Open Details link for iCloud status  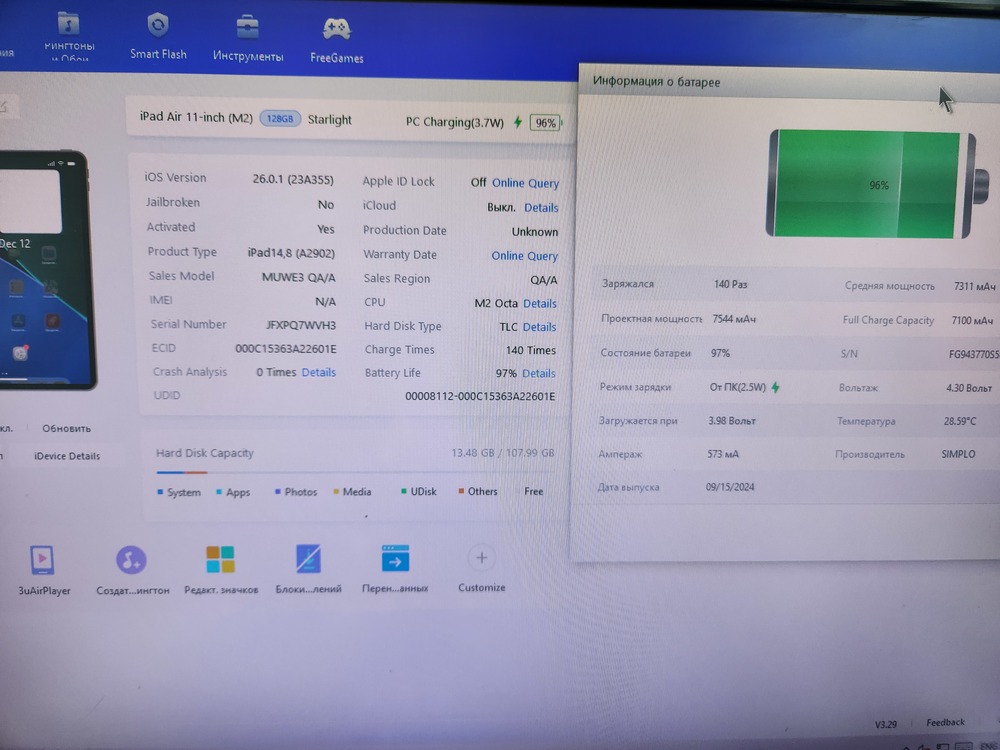coord(541,208)
